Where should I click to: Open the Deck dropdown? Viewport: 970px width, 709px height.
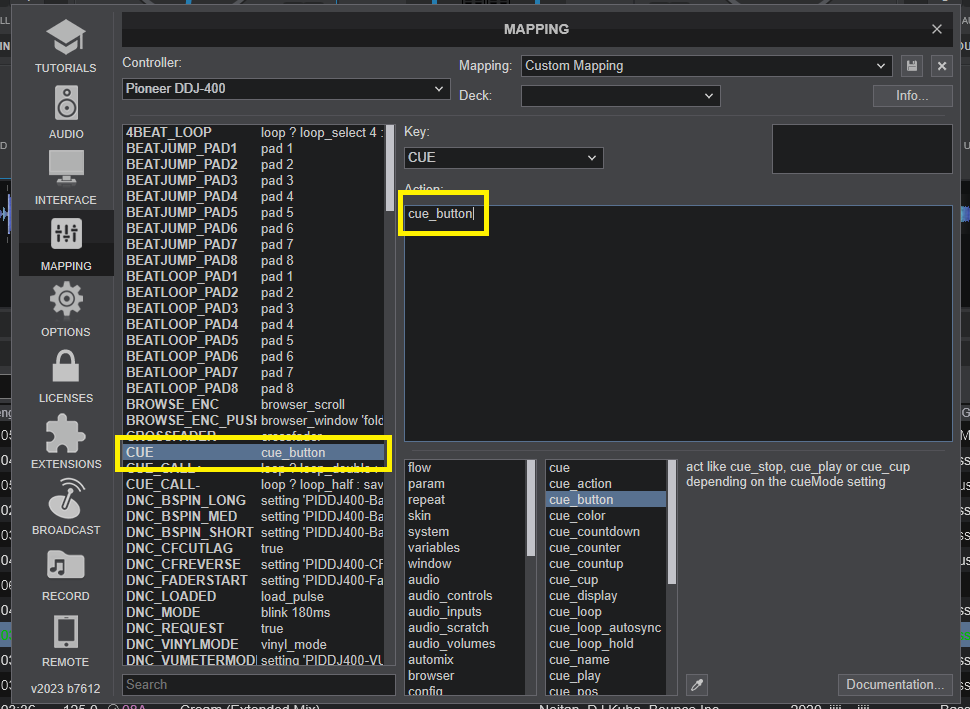620,96
